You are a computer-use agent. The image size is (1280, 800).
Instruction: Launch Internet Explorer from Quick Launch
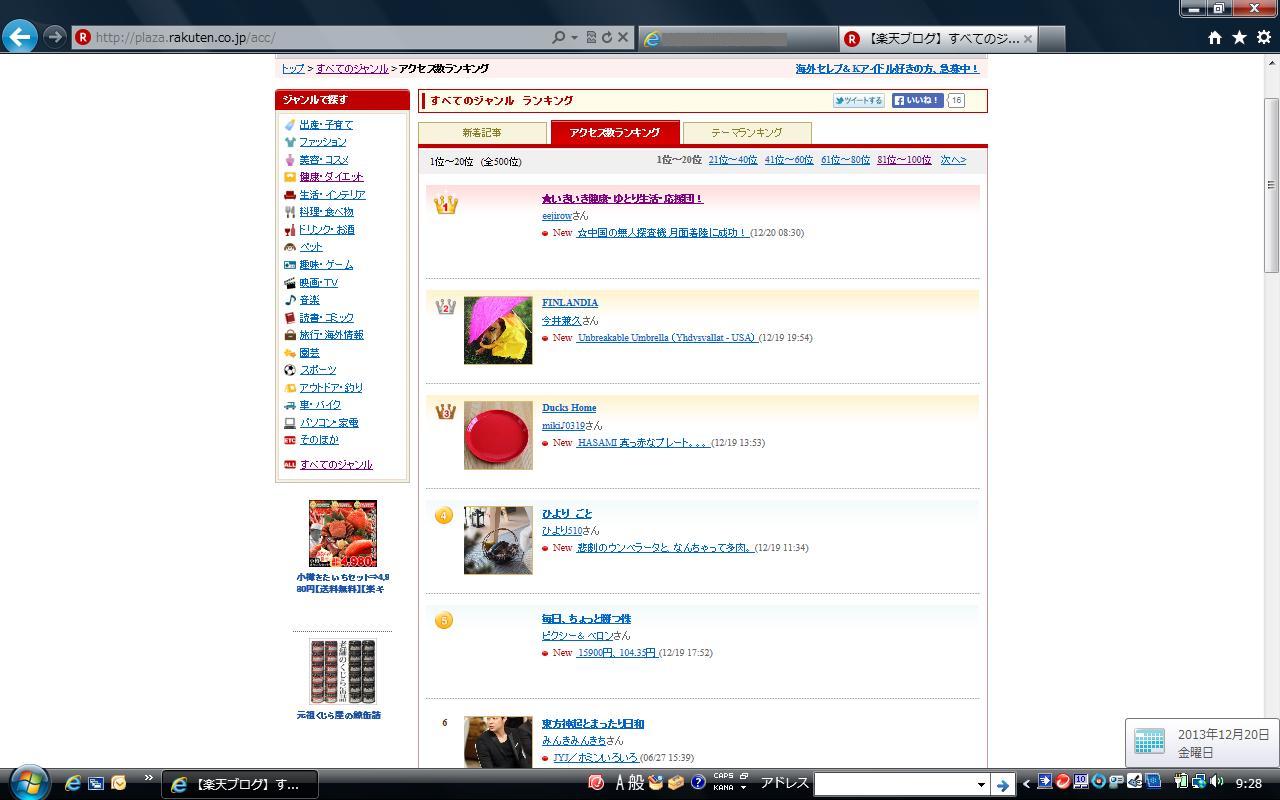[x=72, y=784]
